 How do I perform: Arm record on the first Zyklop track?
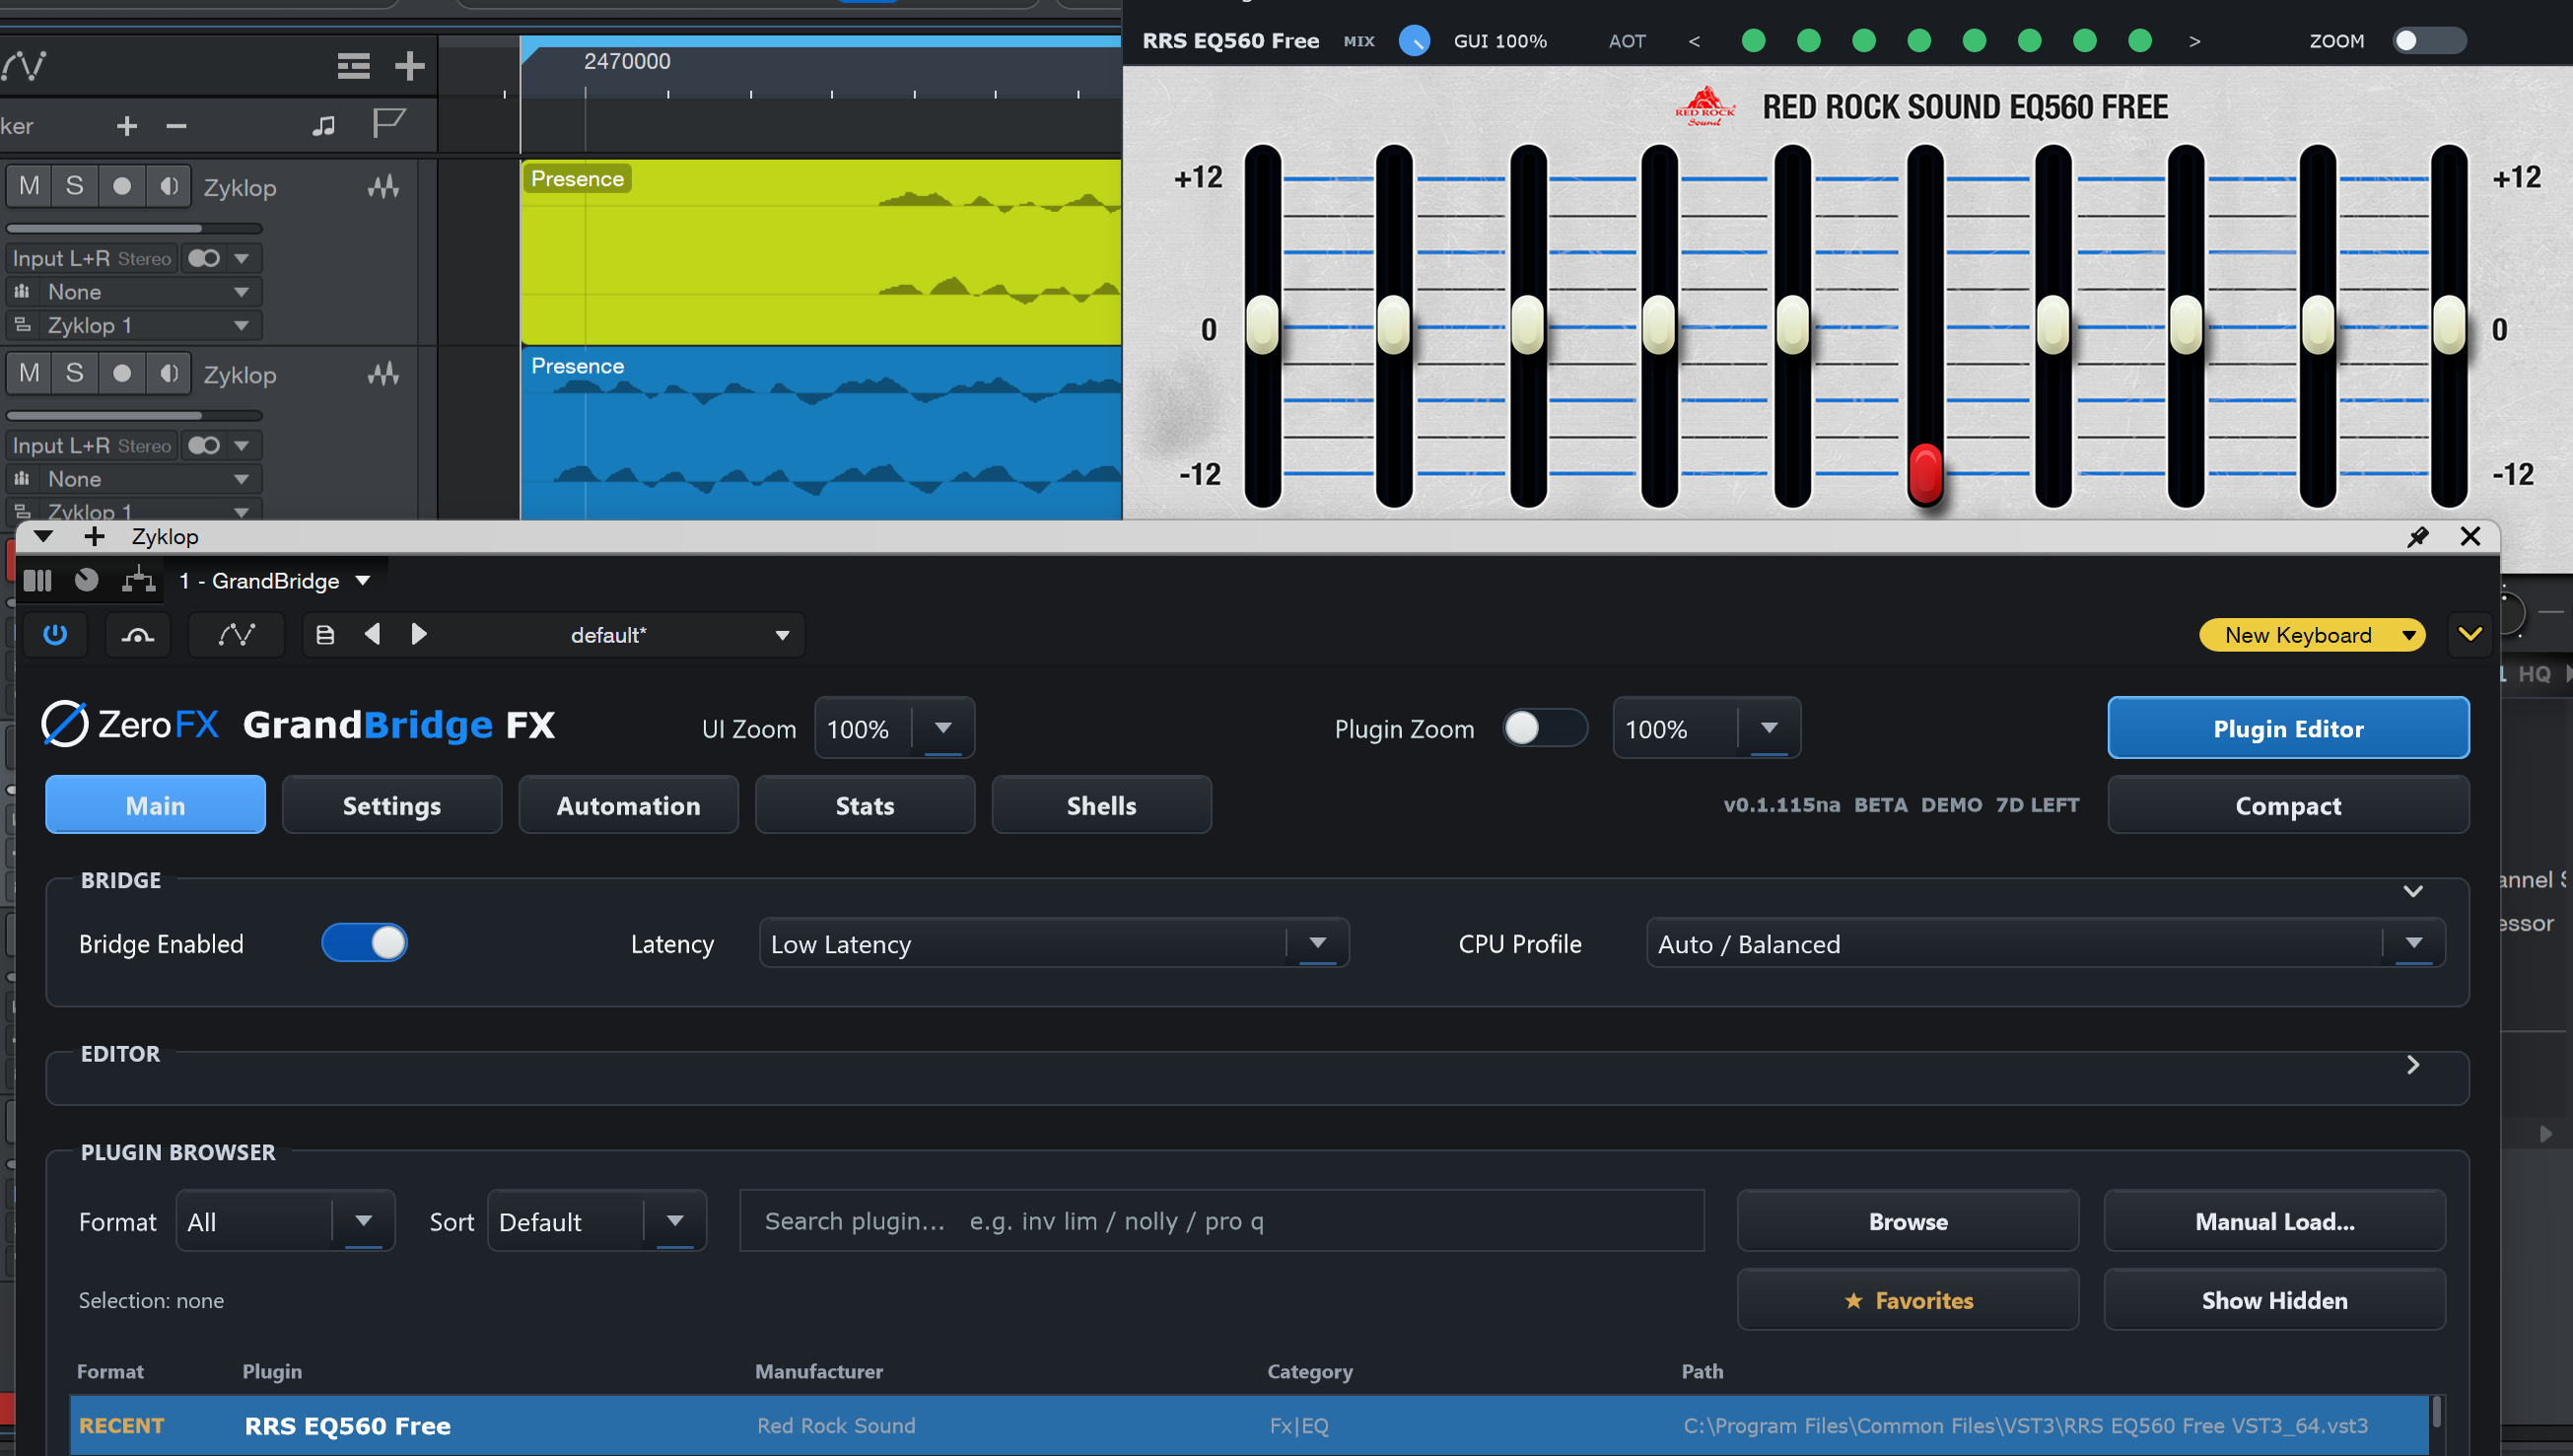tap(122, 186)
